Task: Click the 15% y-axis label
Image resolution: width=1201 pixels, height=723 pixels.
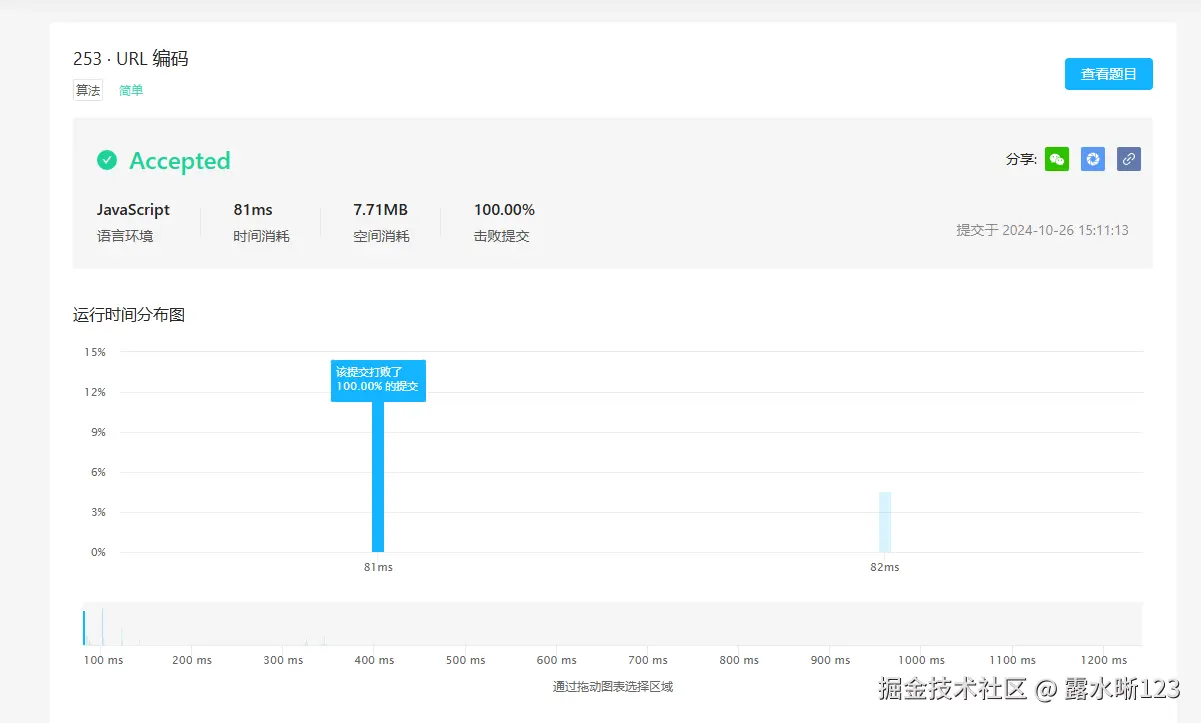Action: coord(95,352)
